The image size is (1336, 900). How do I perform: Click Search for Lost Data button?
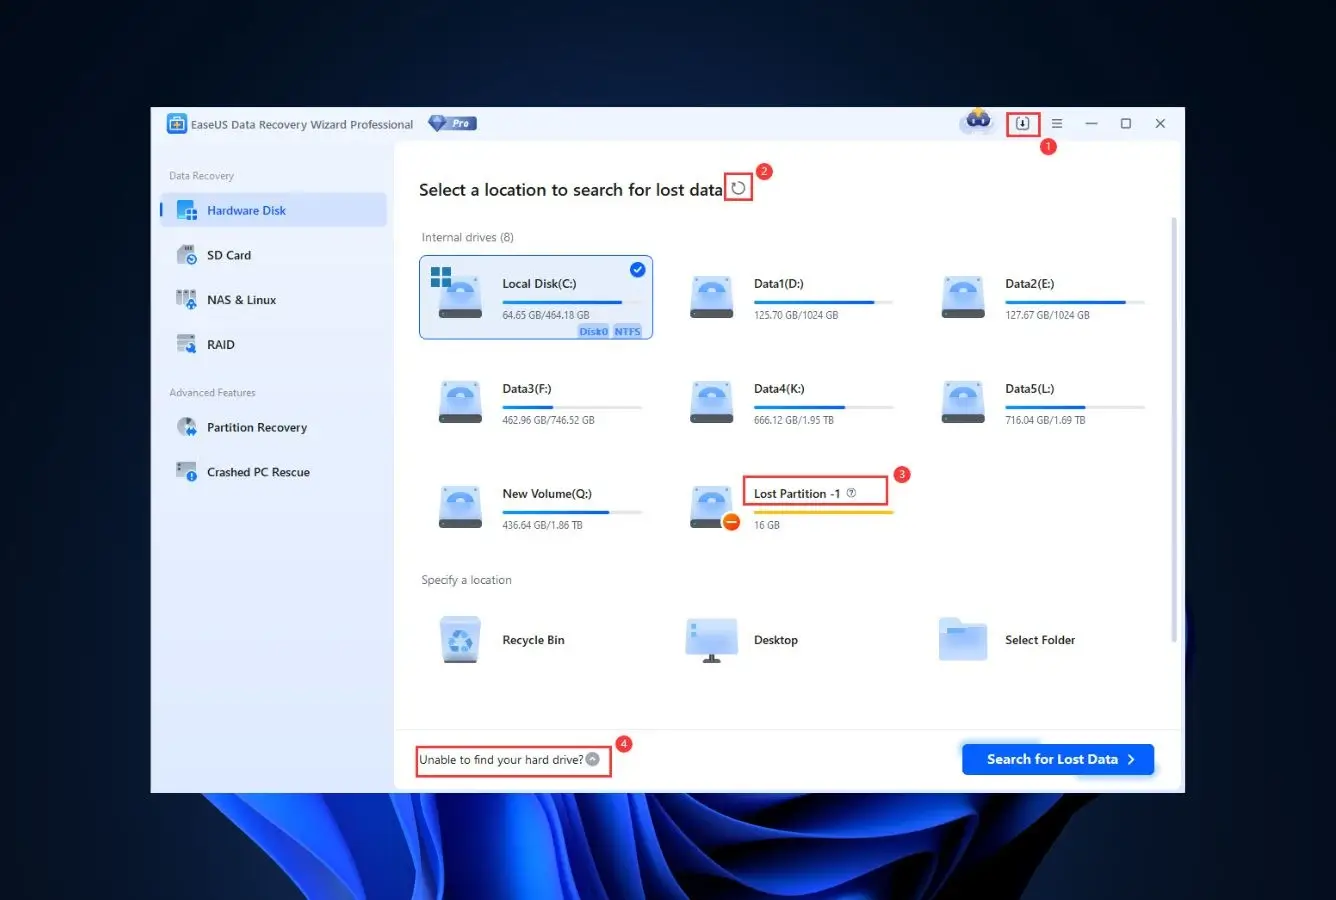coord(1058,759)
